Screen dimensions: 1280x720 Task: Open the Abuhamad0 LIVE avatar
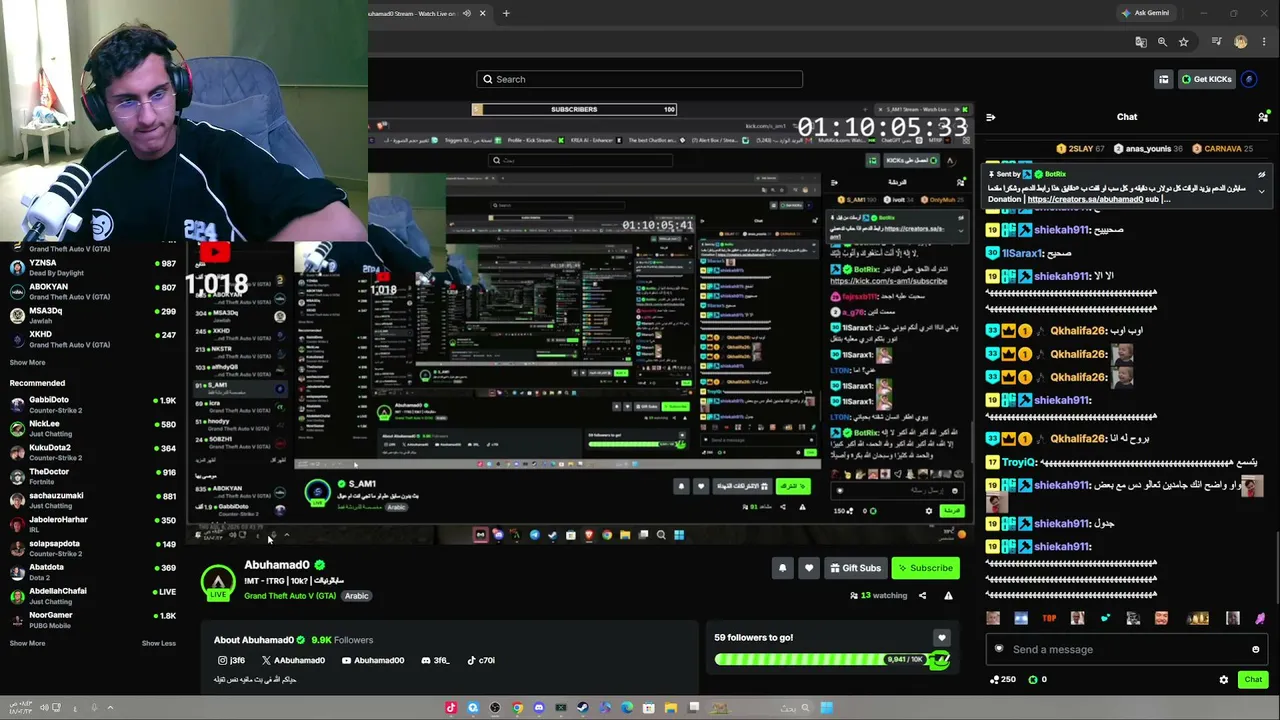218,582
